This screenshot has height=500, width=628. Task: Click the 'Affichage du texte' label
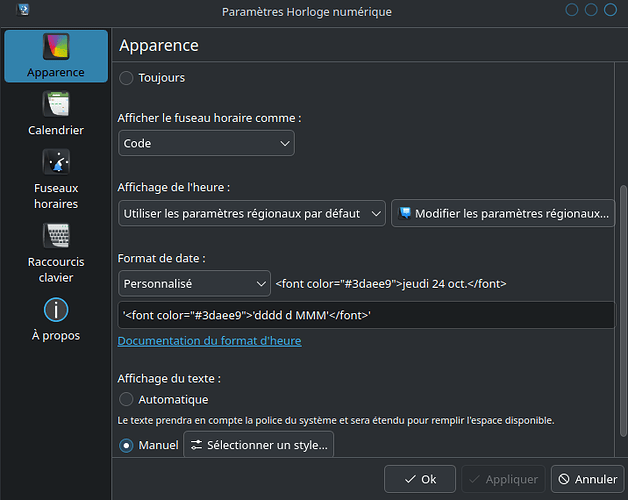[x=169, y=379]
